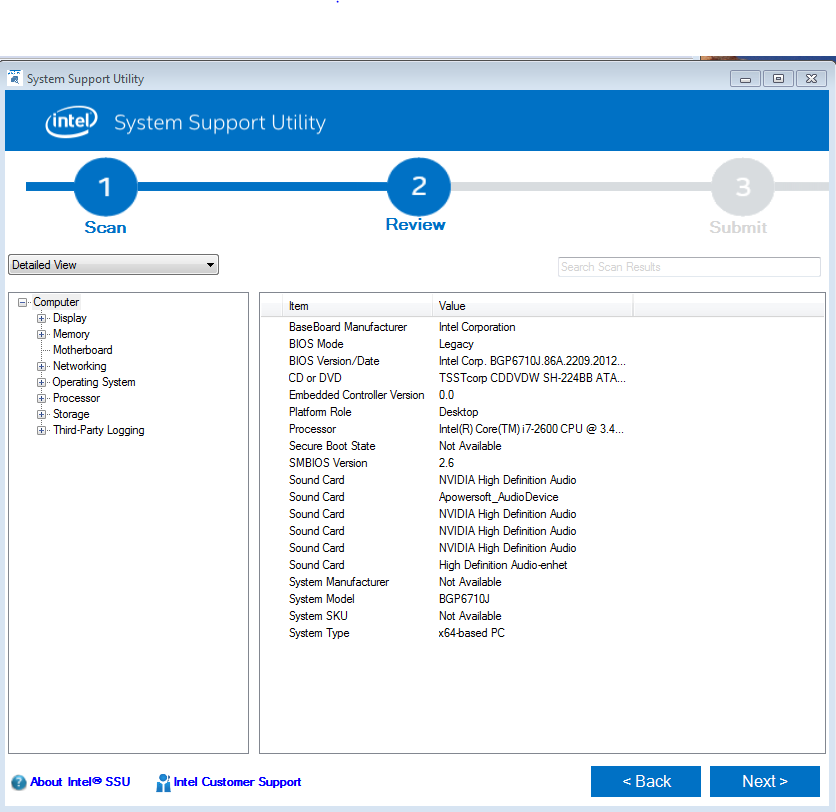The width and height of the screenshot is (836, 812).
Task: Click the Search Scan Results field
Action: click(x=688, y=267)
